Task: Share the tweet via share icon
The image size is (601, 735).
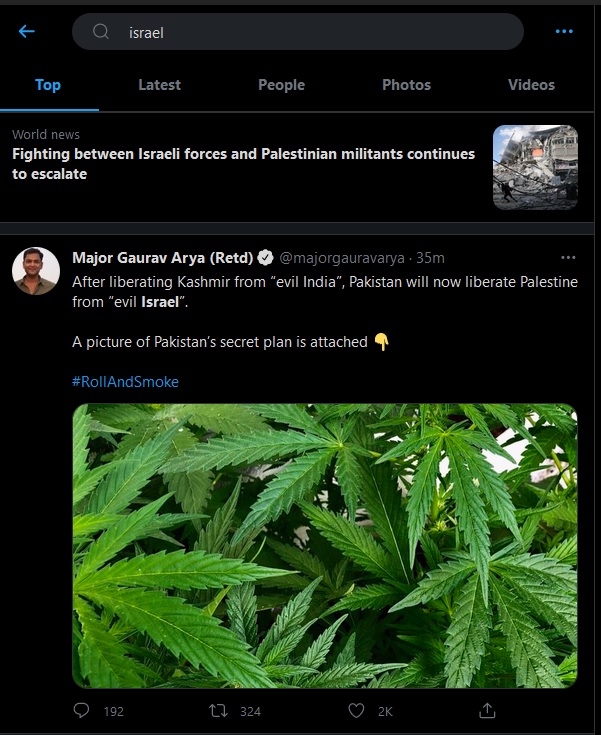Action: pos(487,711)
